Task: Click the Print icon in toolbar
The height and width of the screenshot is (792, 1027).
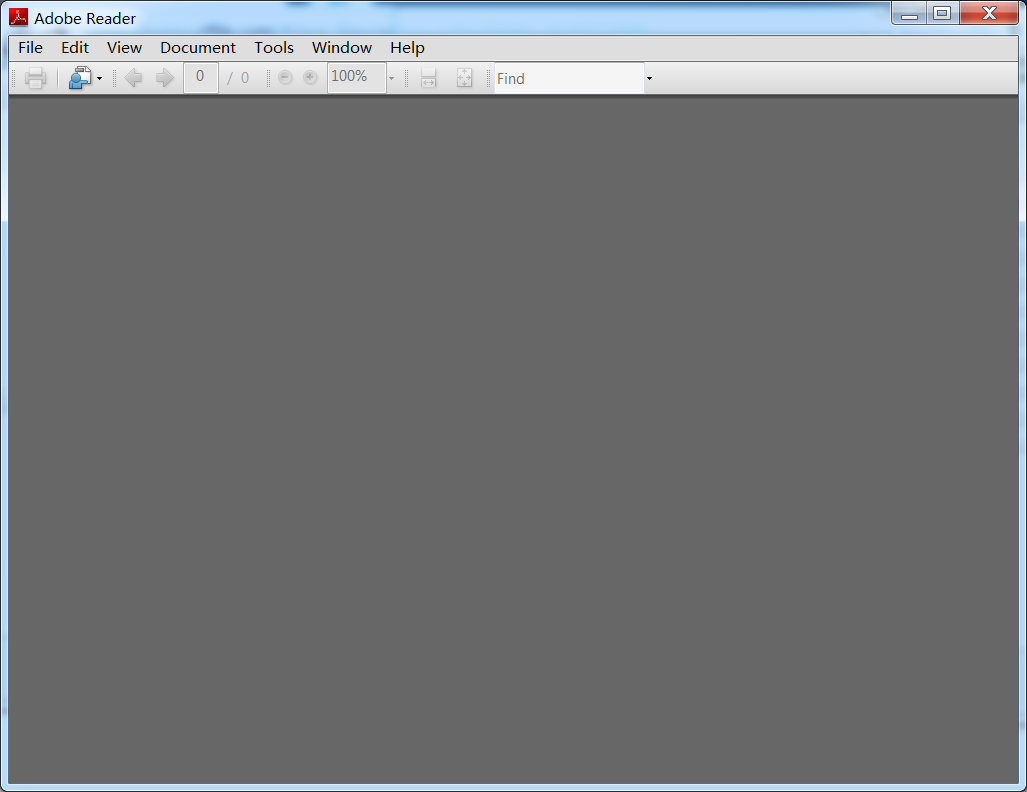Action: pyautogui.click(x=36, y=78)
